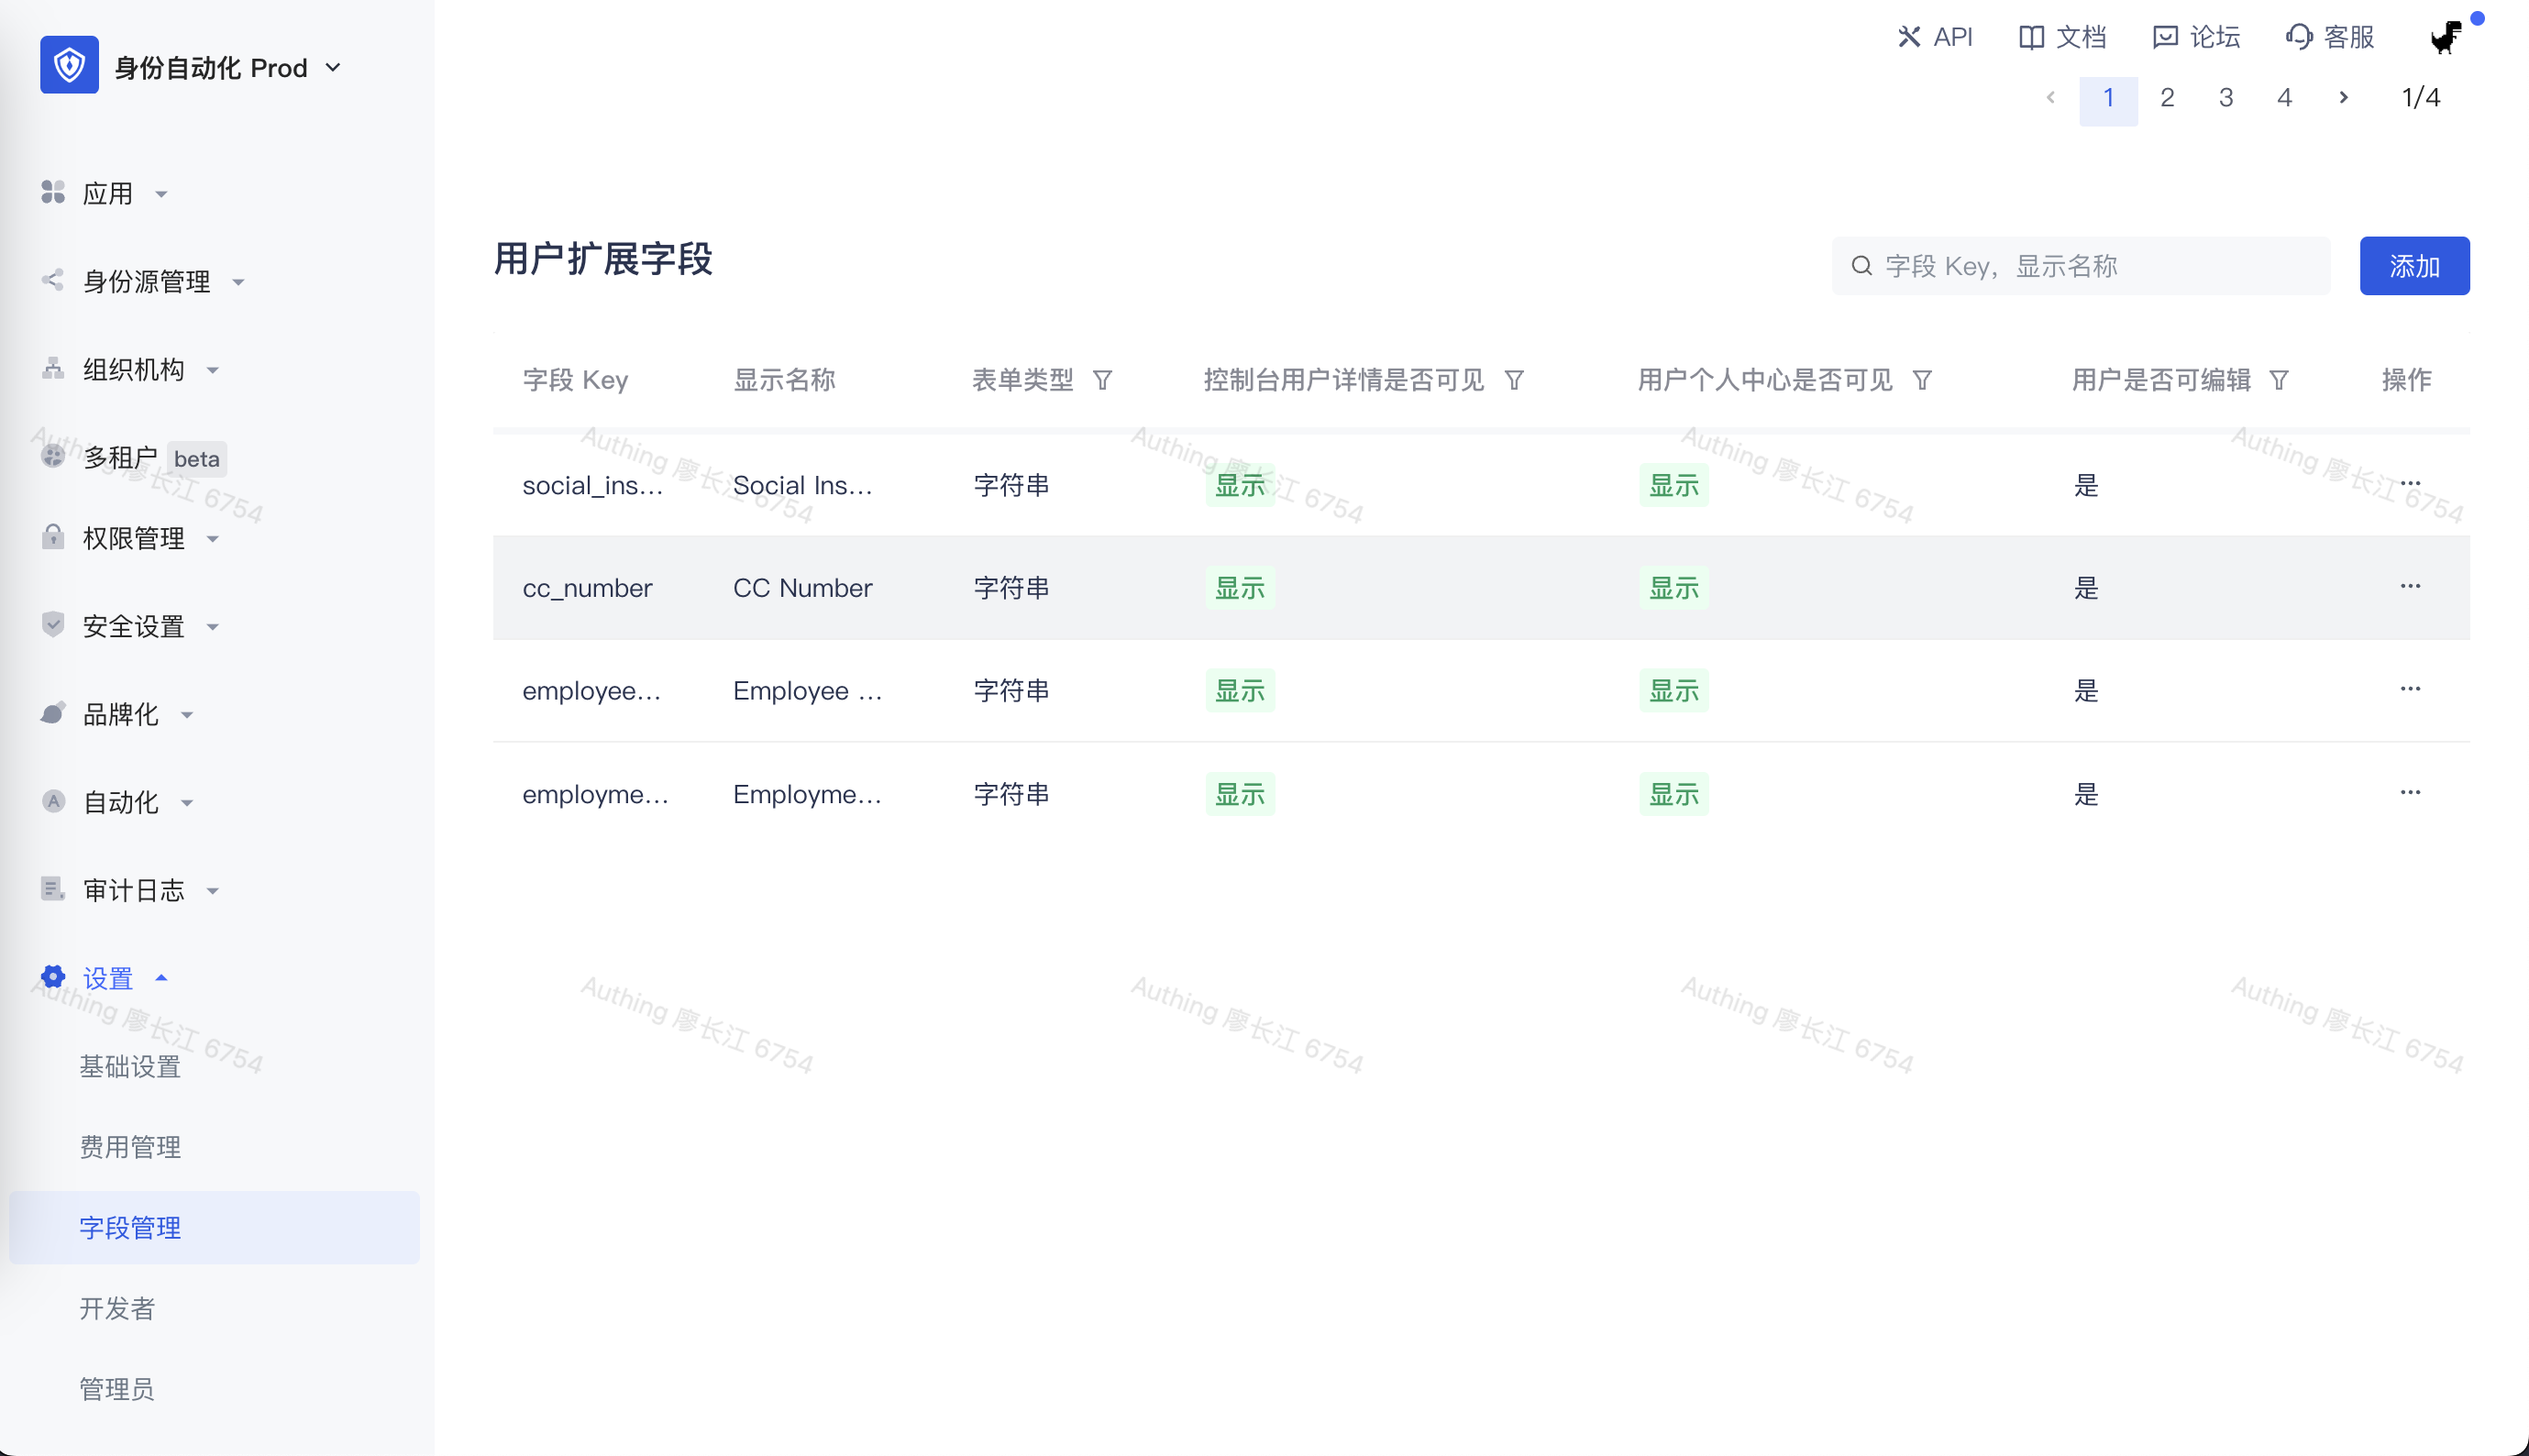Open 客服 customer support

[2330, 37]
